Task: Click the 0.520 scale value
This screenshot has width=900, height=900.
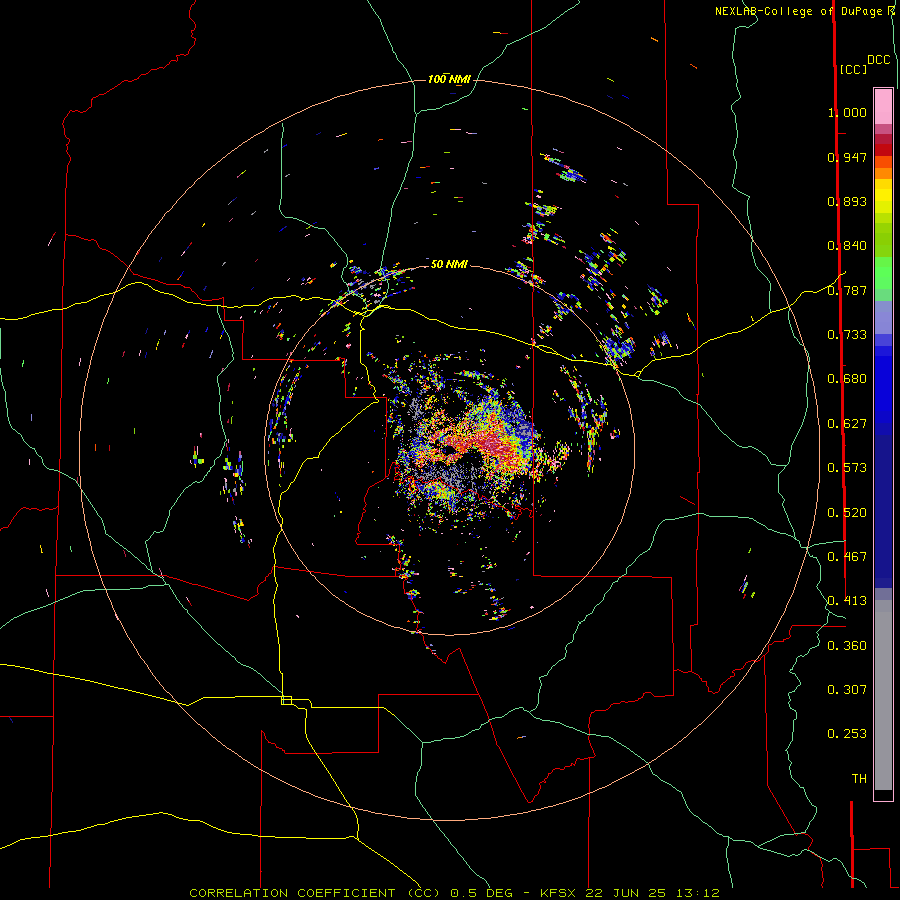Action: pyautogui.click(x=847, y=513)
